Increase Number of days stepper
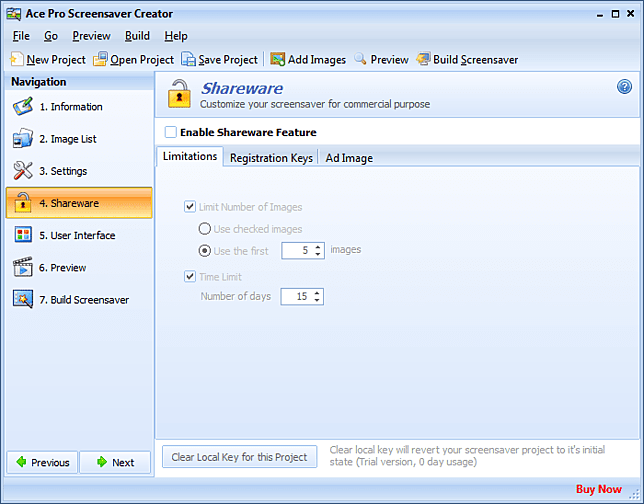The image size is (644, 504). tap(317, 293)
